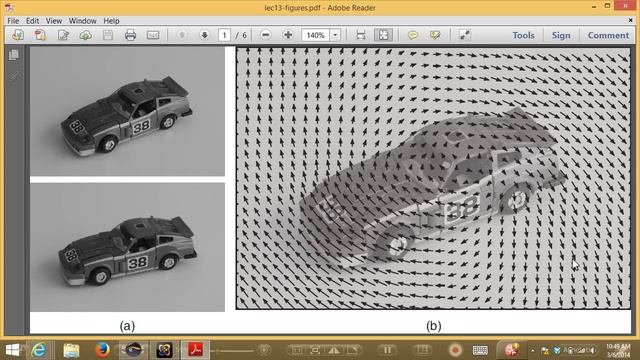This screenshot has width=640, height=360.
Task: Open Firefox from the taskbar
Action: pos(102,350)
